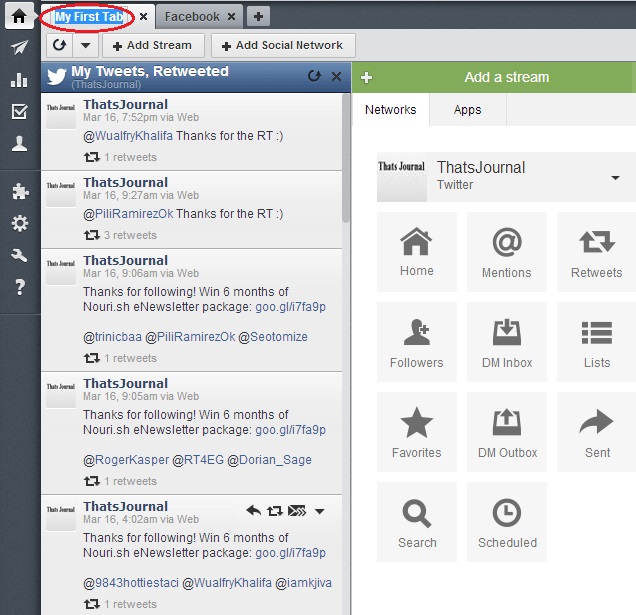Open the Tools wrench icon in sidebar
The width and height of the screenshot is (636, 615).
(x=19, y=255)
